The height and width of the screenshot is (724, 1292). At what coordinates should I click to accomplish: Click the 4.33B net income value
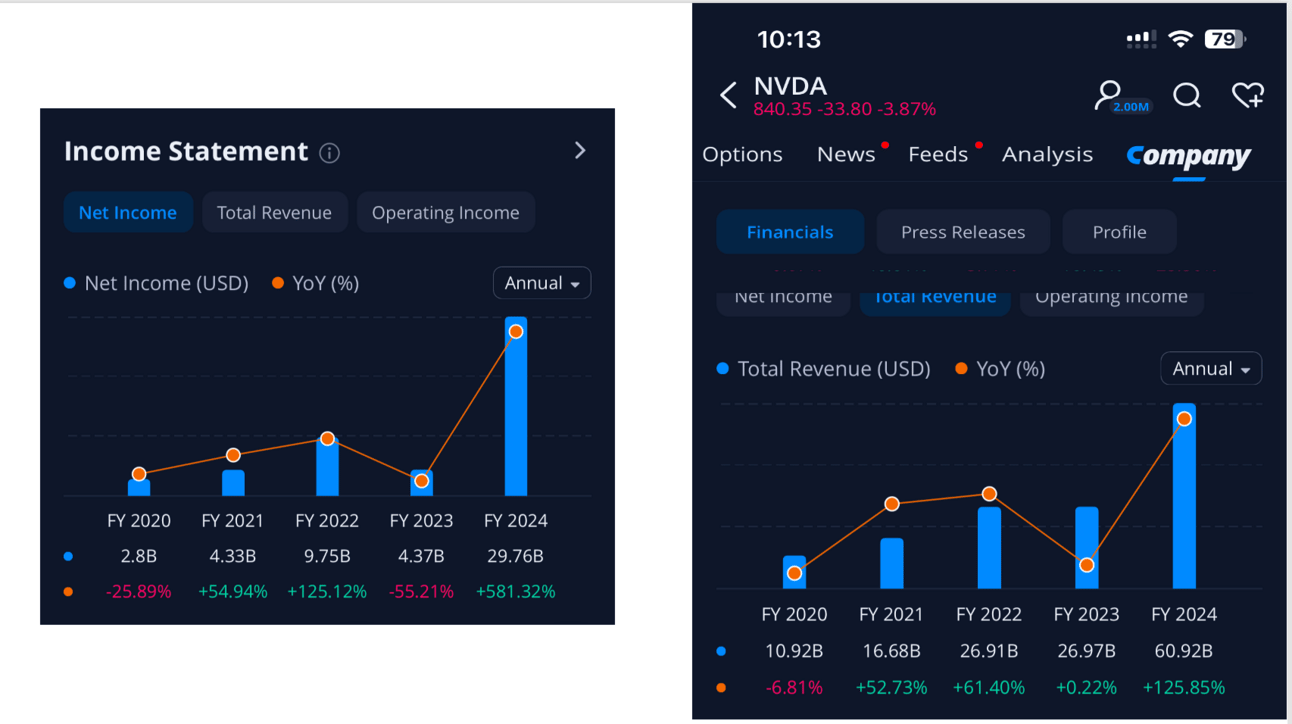tap(233, 556)
